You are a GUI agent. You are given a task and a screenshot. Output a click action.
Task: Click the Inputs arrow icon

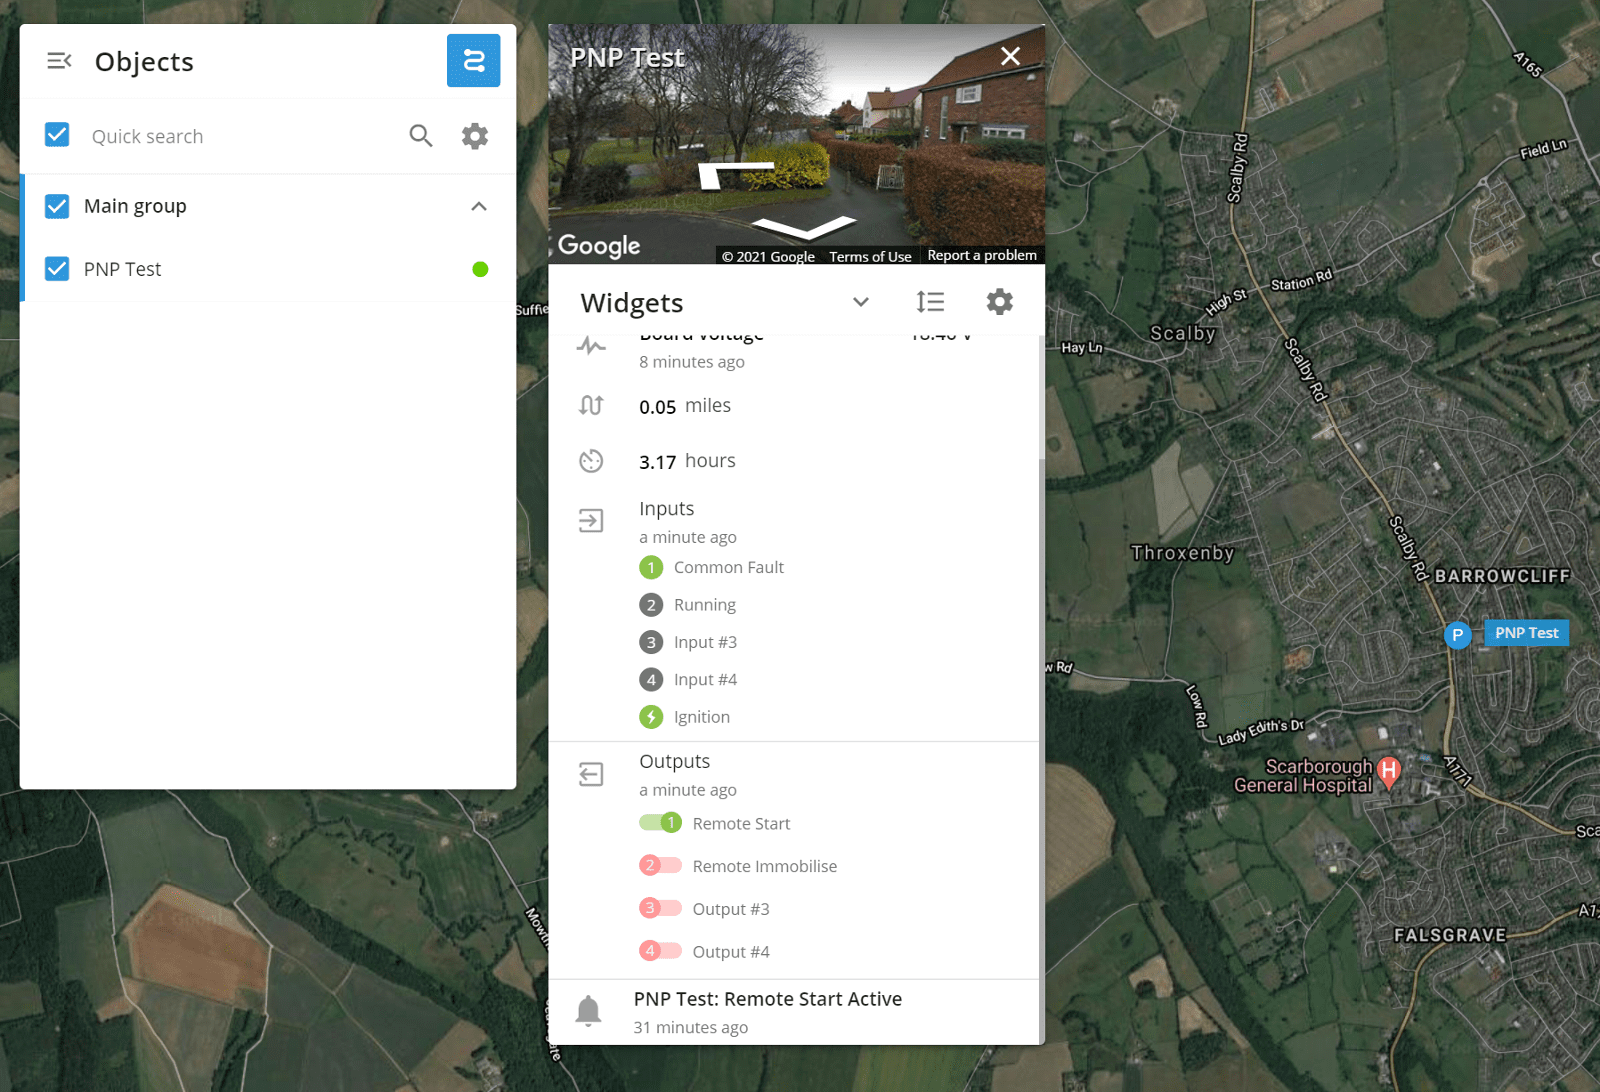pyautogui.click(x=591, y=520)
